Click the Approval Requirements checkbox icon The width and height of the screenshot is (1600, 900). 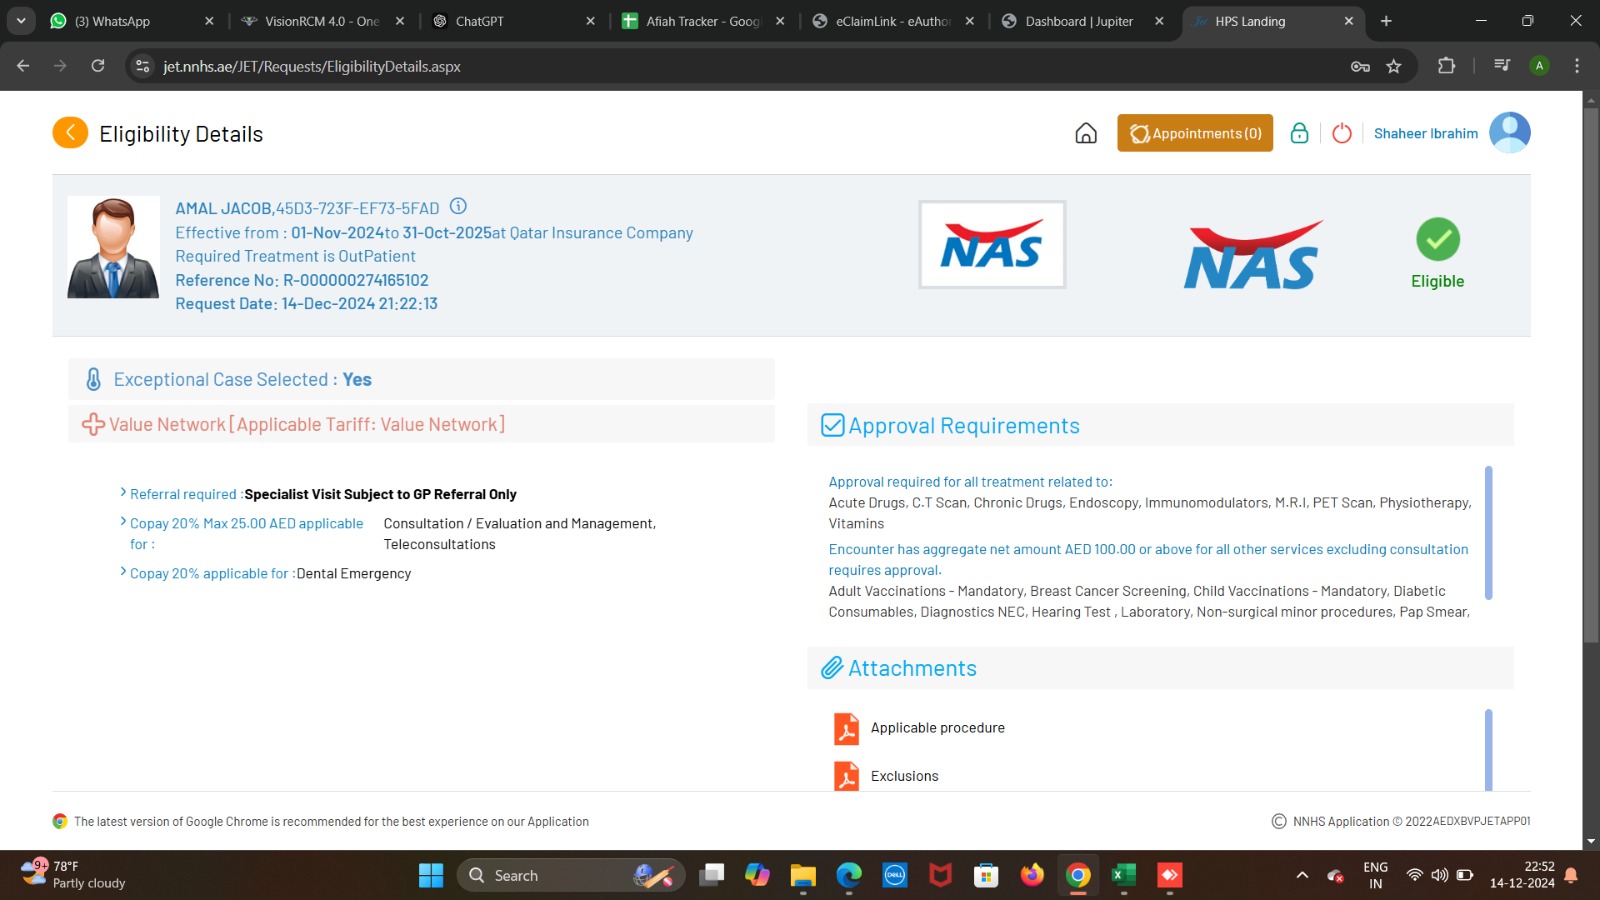(833, 426)
